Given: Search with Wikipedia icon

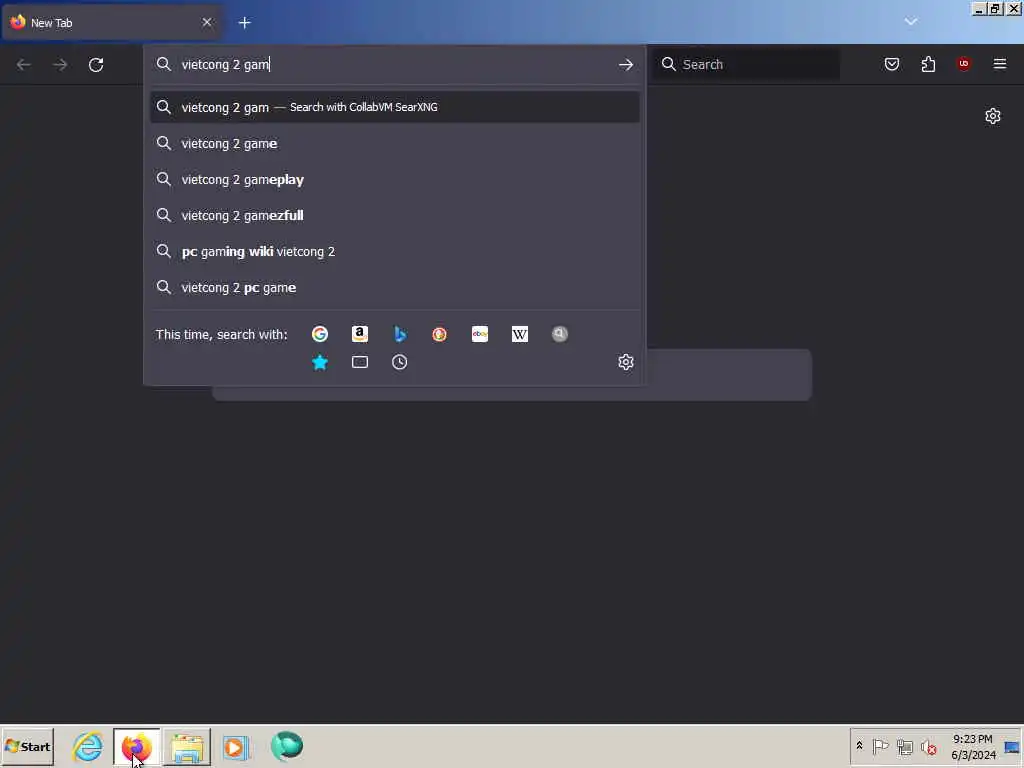Looking at the screenshot, I should (x=520, y=334).
